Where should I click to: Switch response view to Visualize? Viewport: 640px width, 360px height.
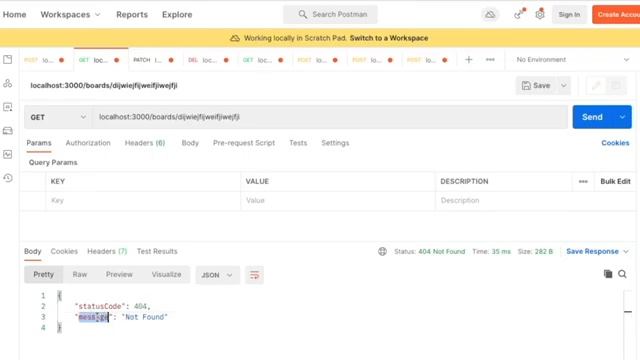pyautogui.click(x=166, y=274)
